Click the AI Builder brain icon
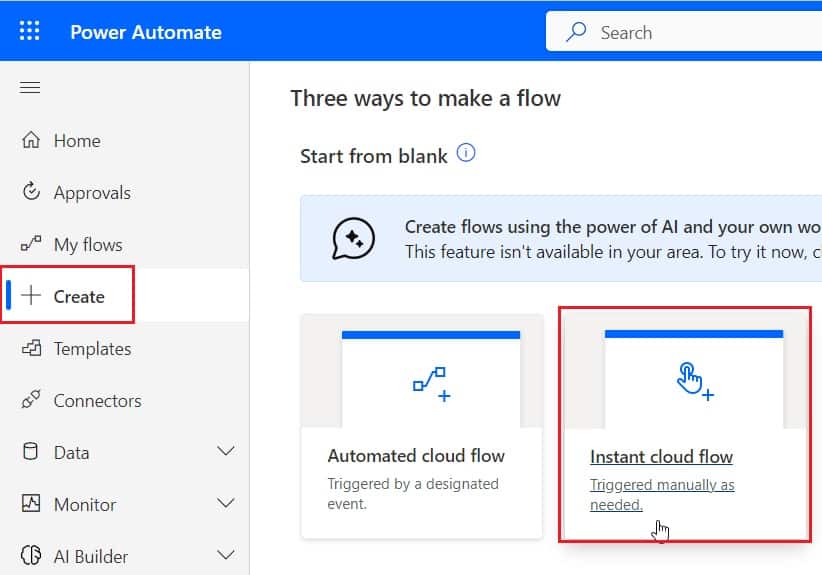Viewport: 822px width, 575px height. [31, 555]
